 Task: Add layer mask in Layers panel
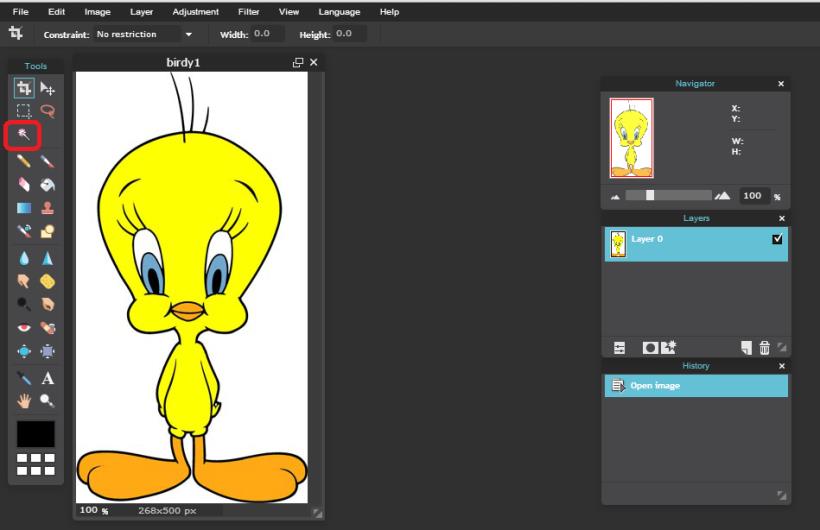pyautogui.click(x=649, y=347)
